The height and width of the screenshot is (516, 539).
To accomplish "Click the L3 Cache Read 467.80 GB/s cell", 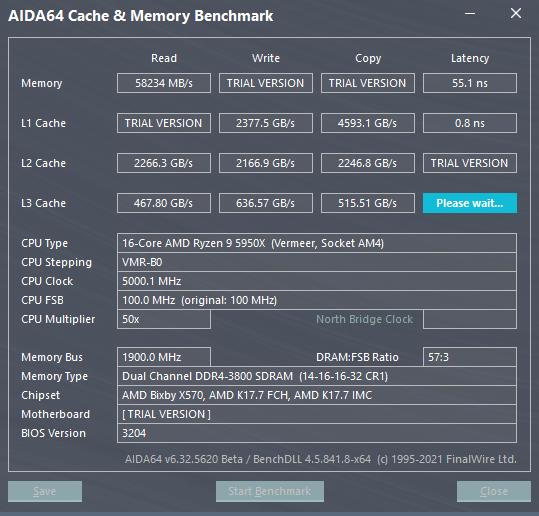I will pyautogui.click(x=164, y=203).
